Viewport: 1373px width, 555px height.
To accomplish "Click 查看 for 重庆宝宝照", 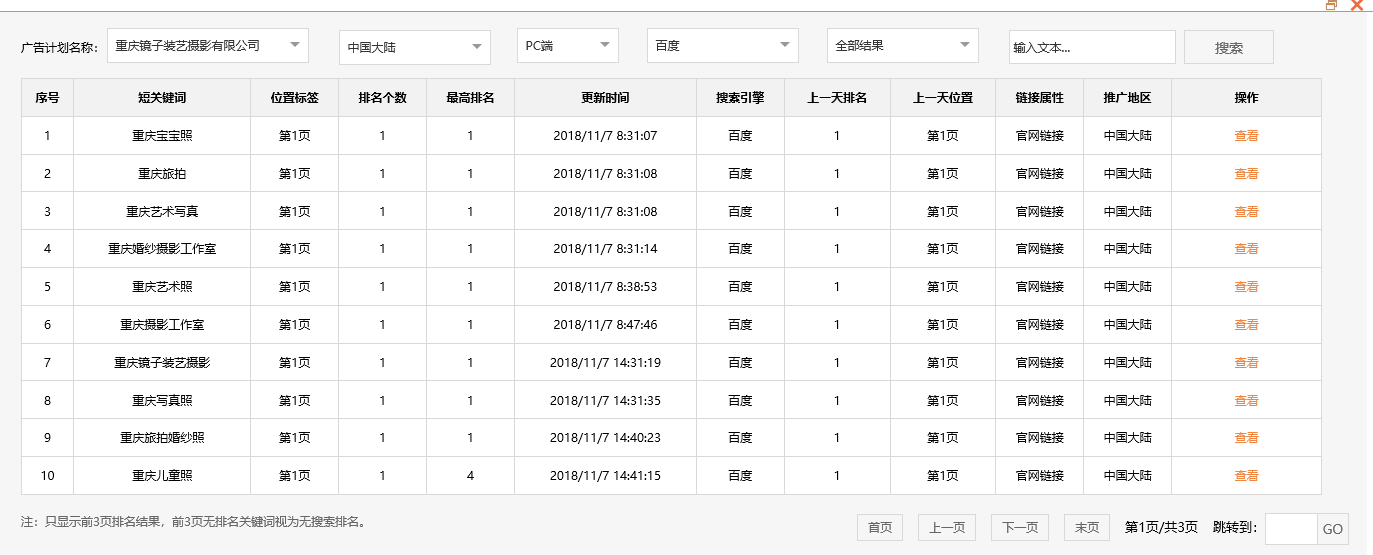I will click(1246, 136).
